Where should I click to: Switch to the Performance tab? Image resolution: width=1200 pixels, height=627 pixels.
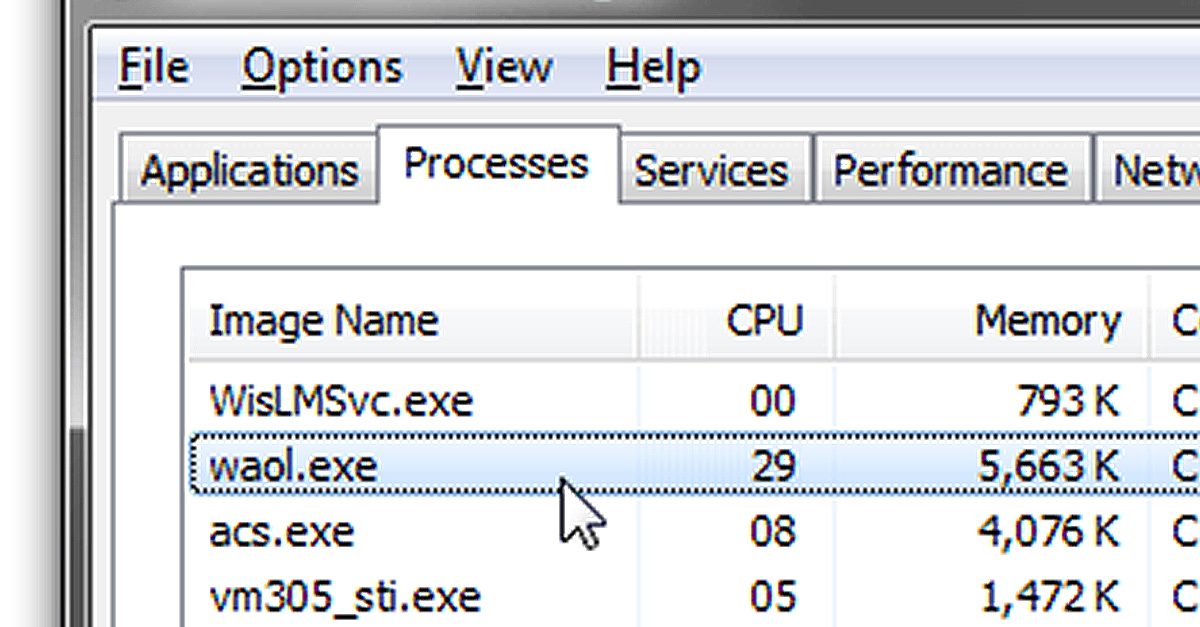(x=949, y=171)
